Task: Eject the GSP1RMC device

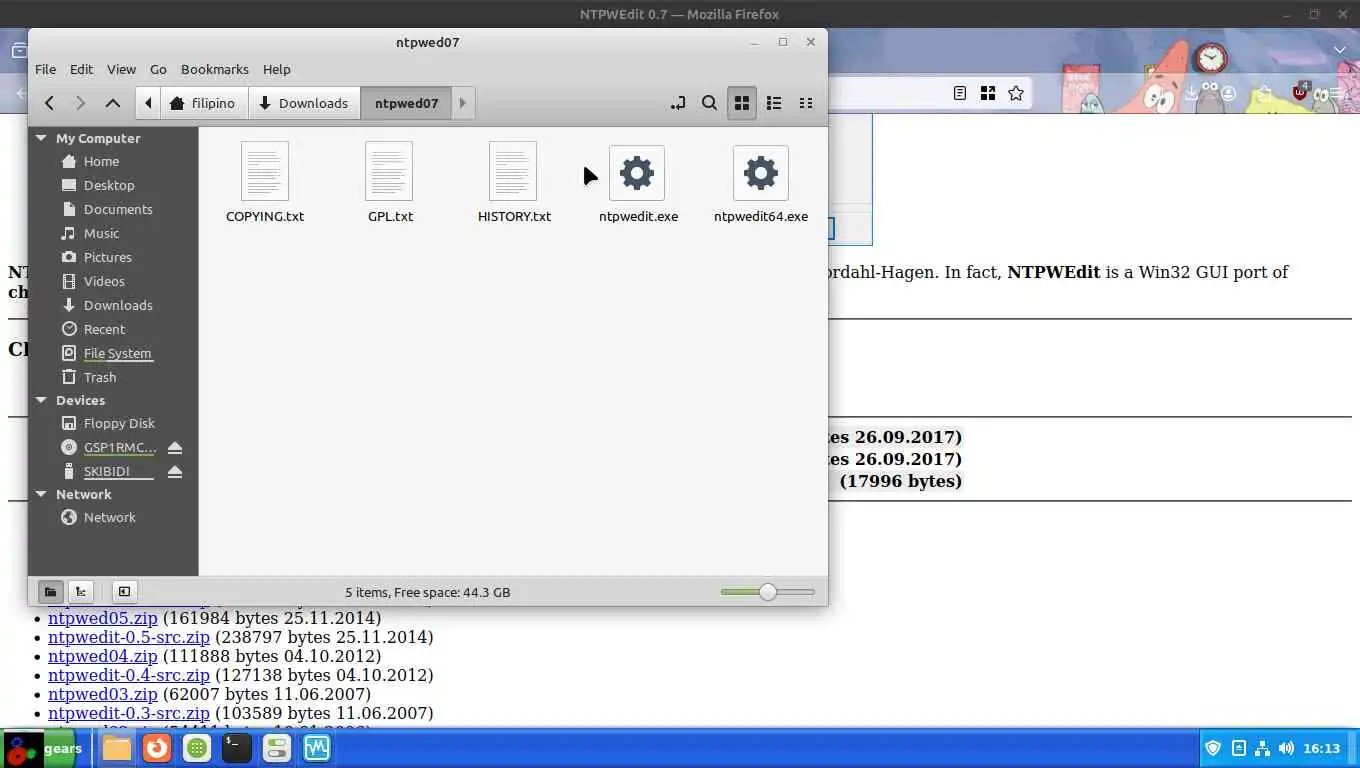Action: (x=175, y=447)
